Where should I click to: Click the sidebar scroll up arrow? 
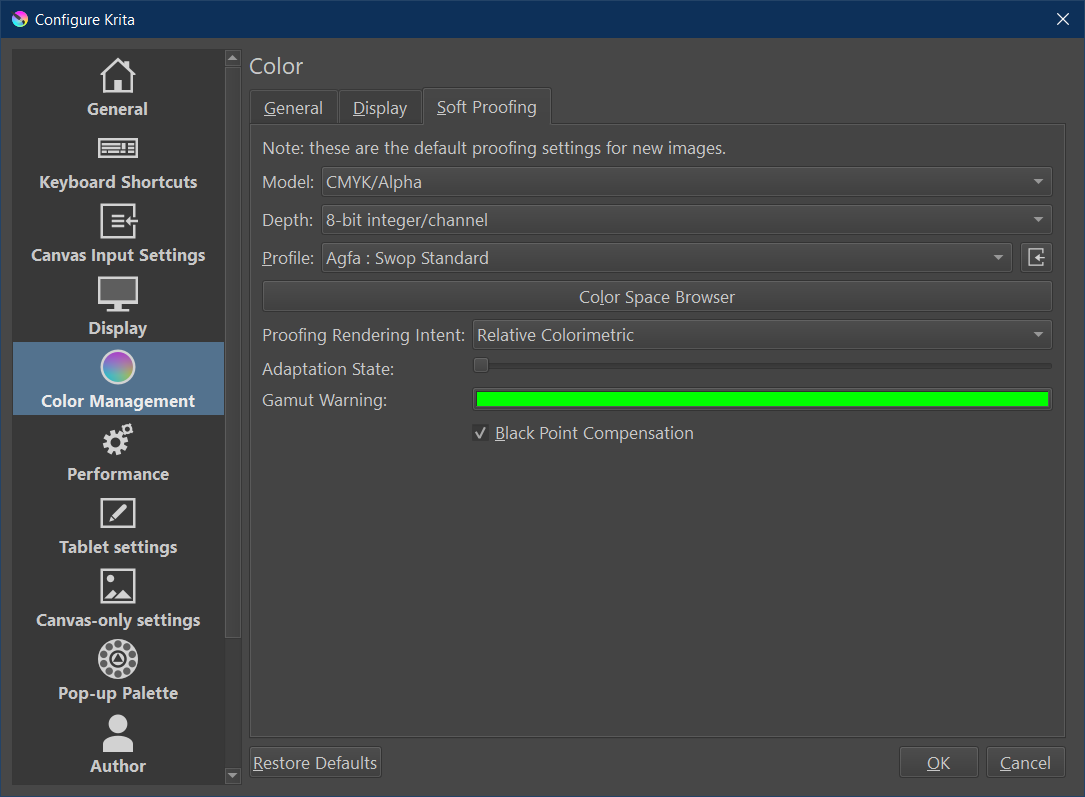[x=233, y=58]
